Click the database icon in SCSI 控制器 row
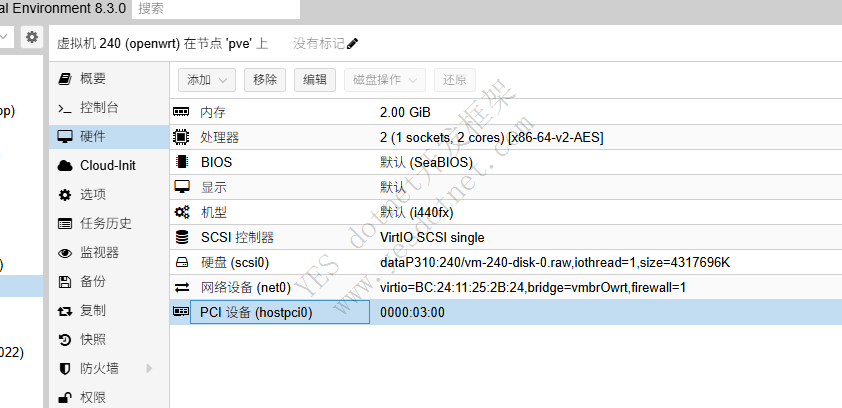This screenshot has height=408, width=842. coord(182,237)
